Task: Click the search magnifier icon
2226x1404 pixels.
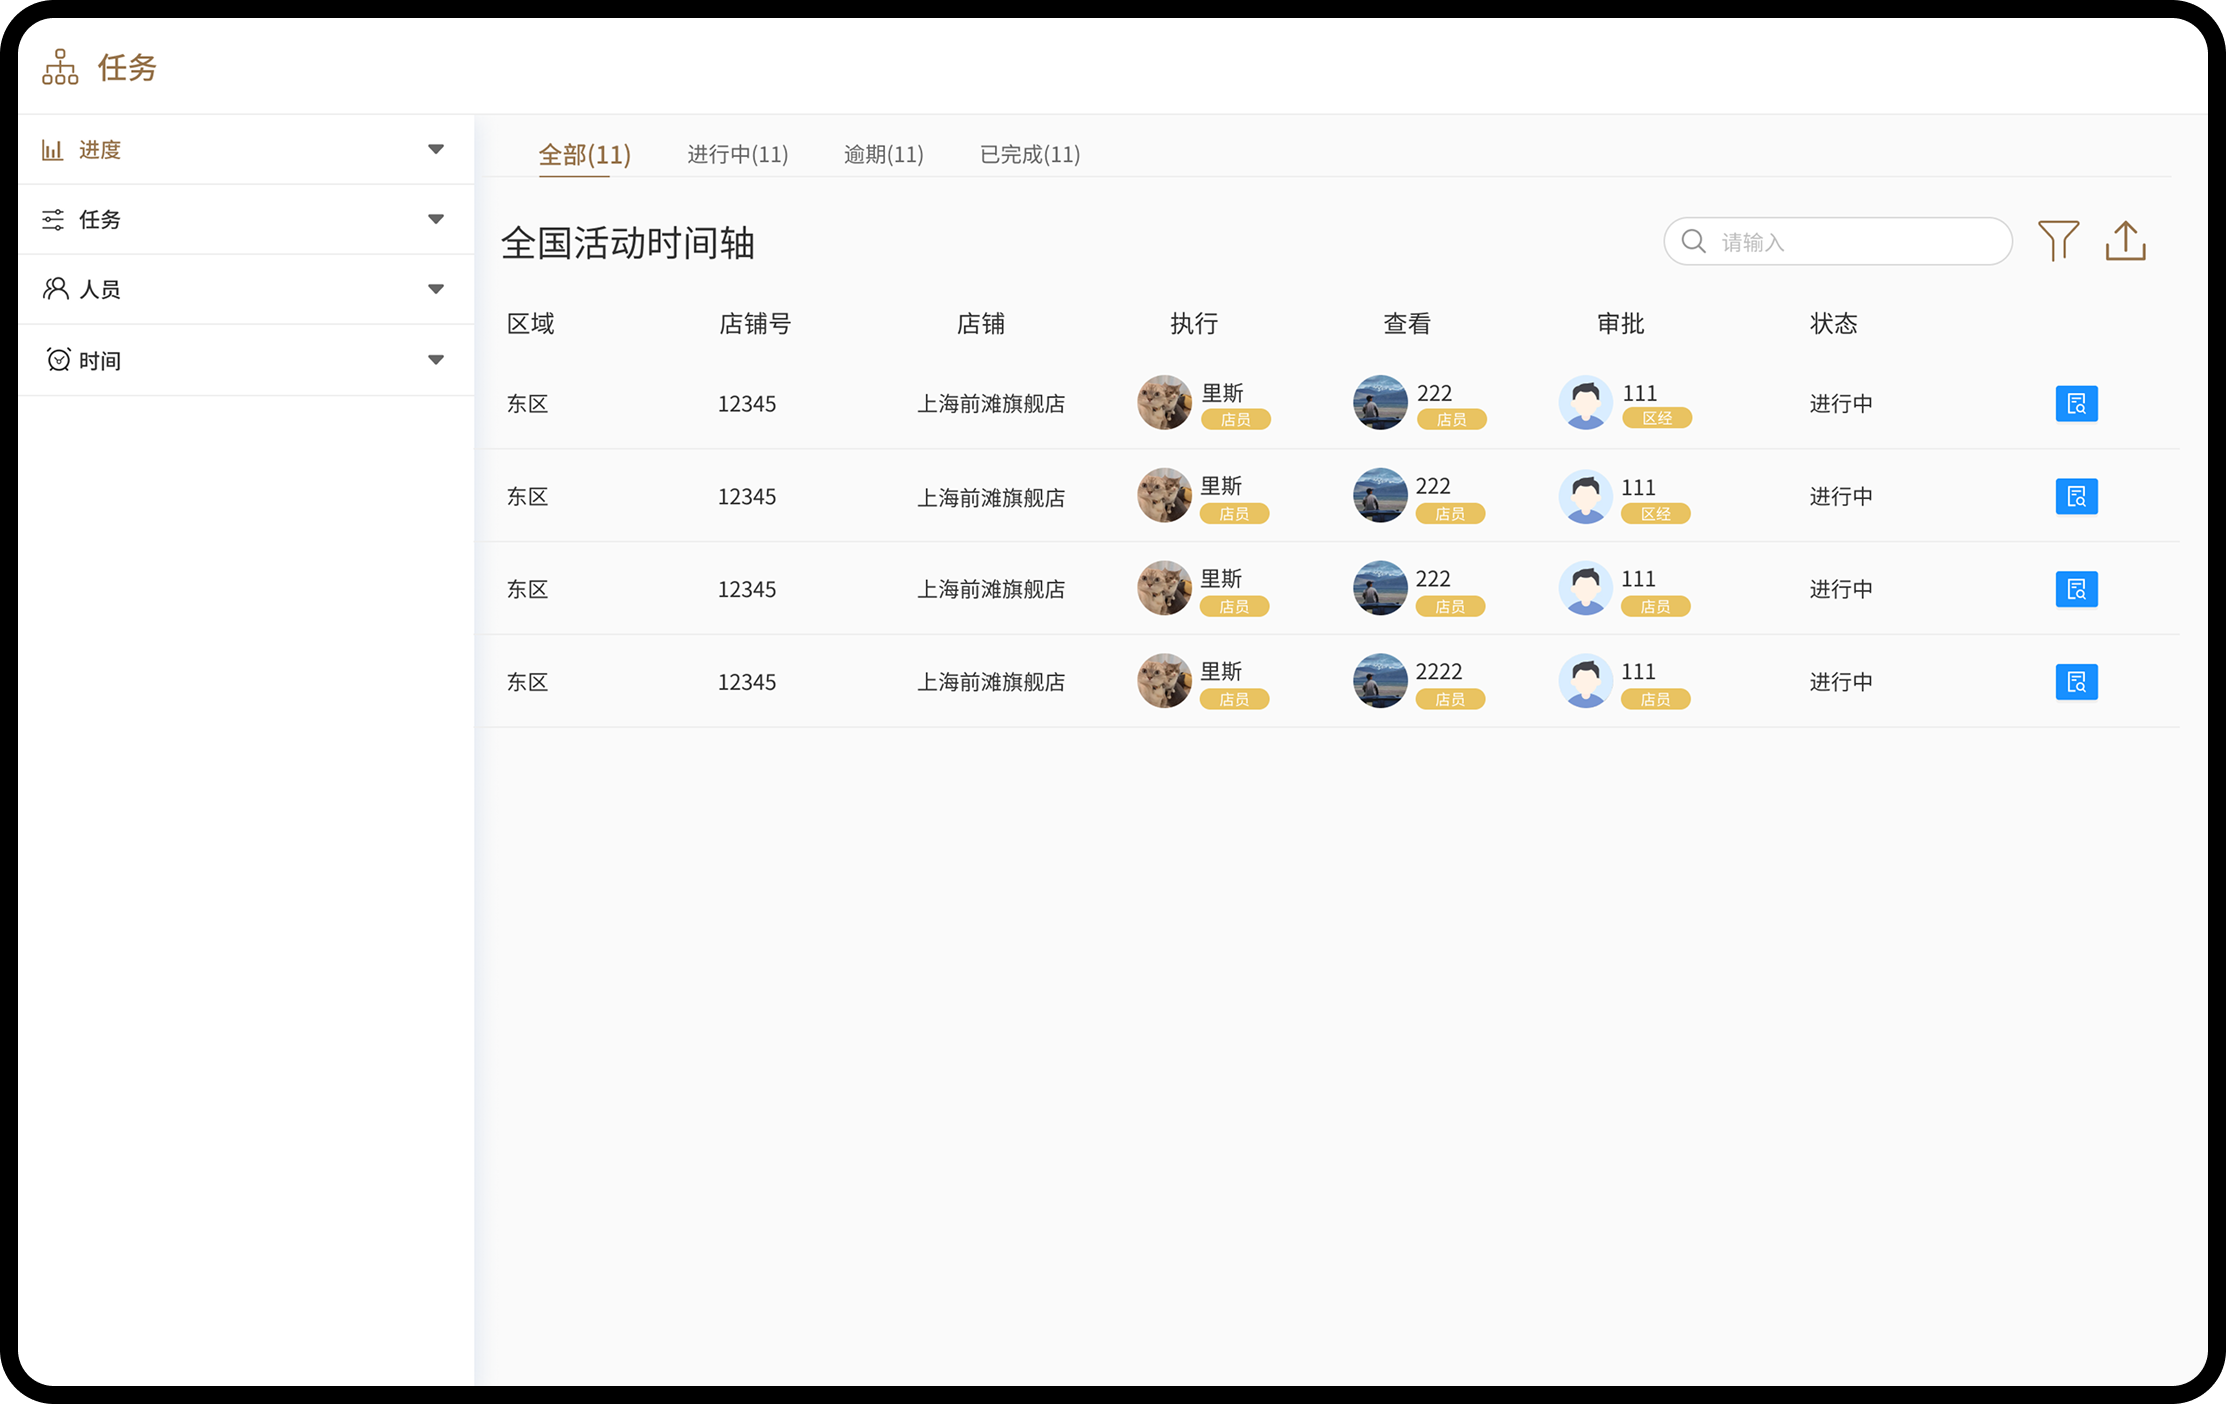Action: click(1693, 242)
